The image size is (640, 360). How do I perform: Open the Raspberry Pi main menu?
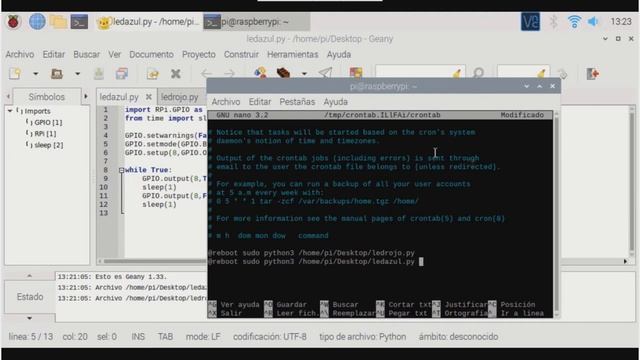coord(13,22)
